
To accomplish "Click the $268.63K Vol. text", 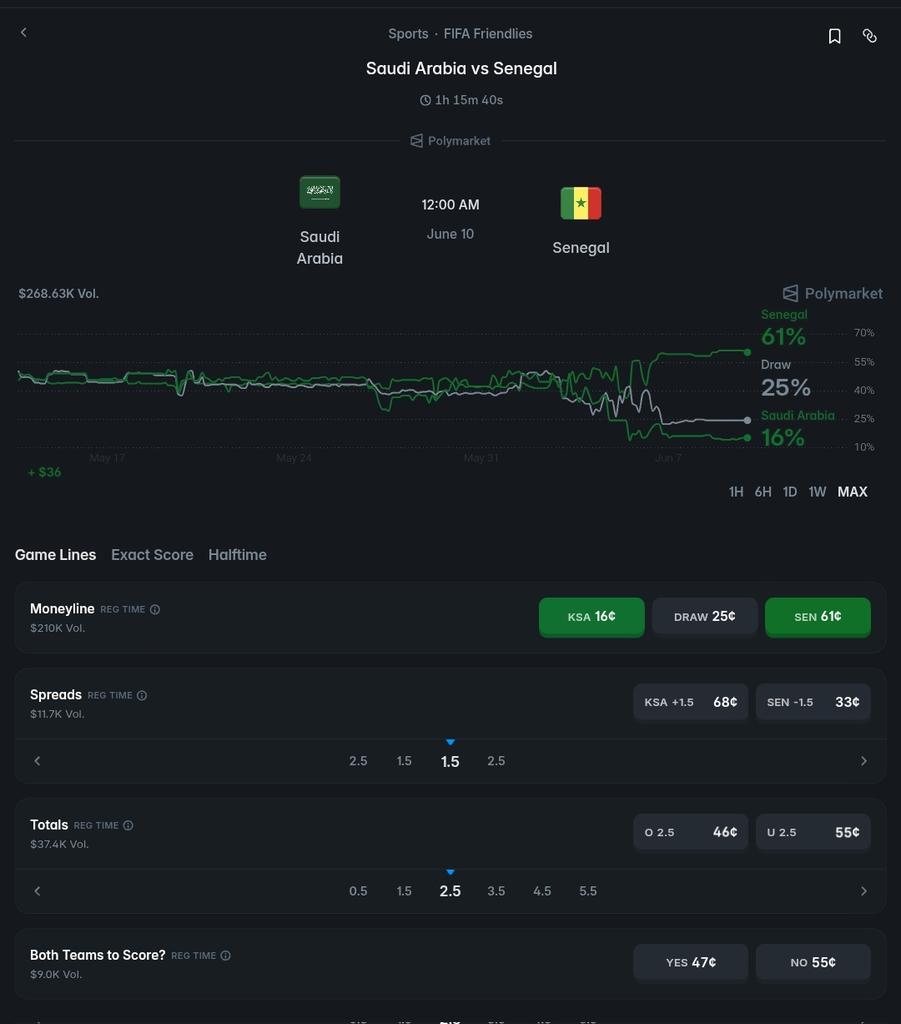I will pyautogui.click(x=59, y=294).
